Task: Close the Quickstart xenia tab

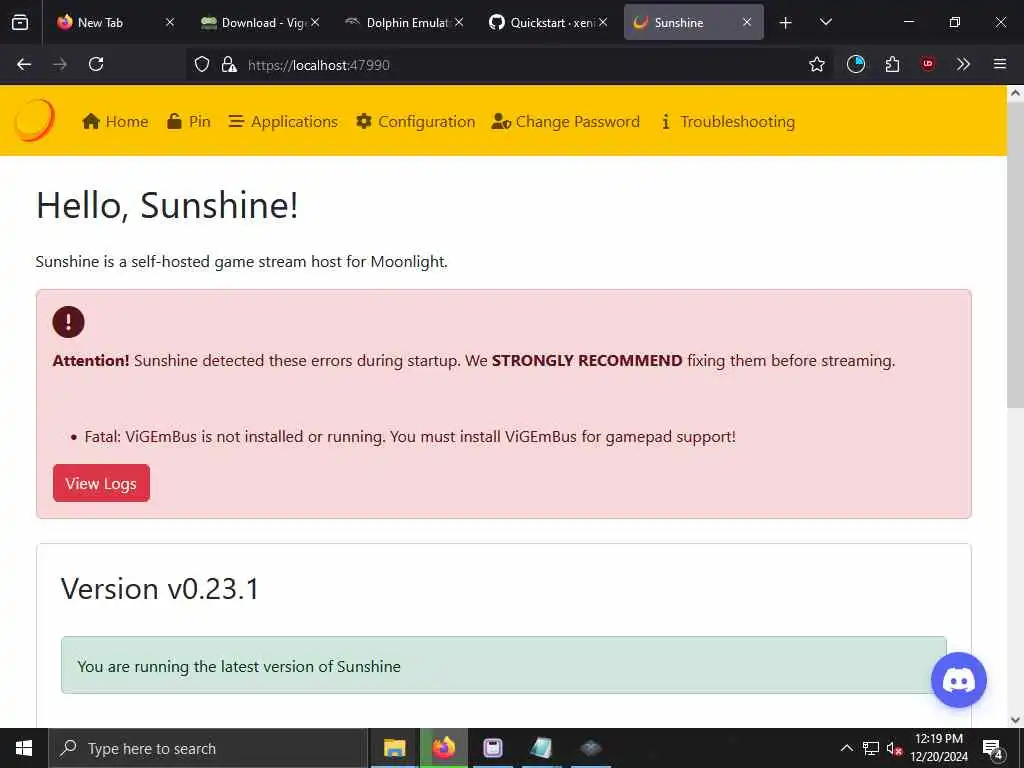Action: pos(603,22)
